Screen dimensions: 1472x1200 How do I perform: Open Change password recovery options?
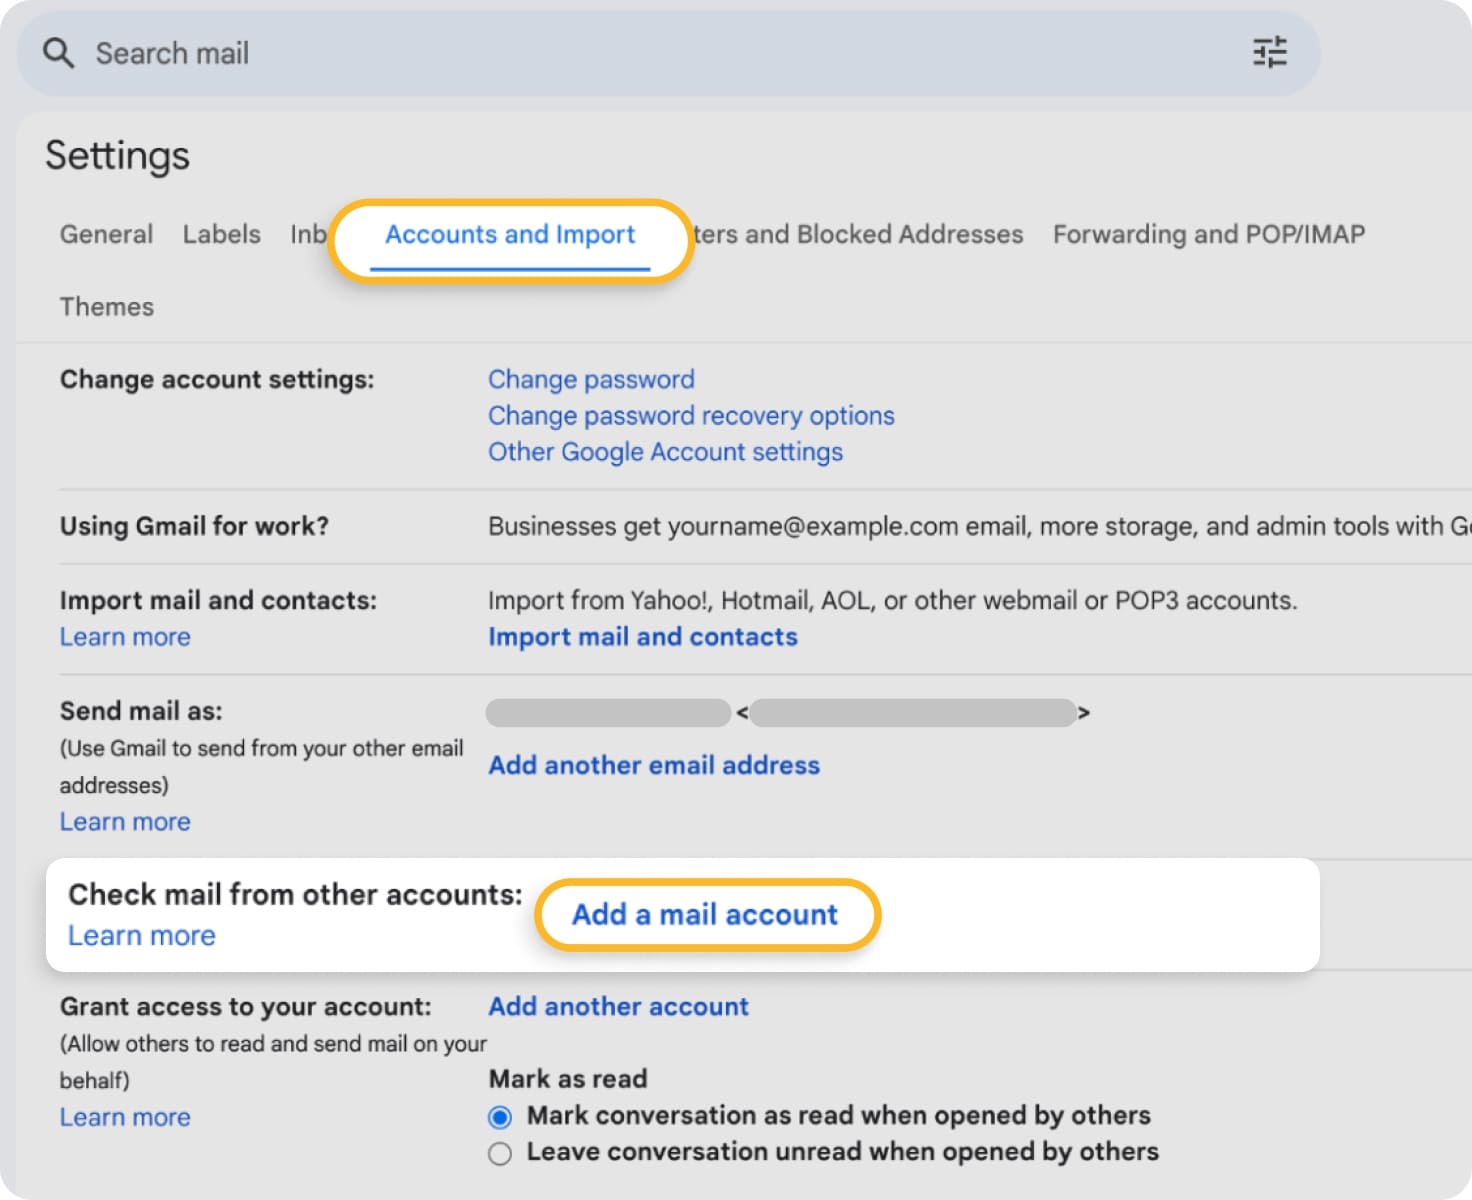(x=691, y=416)
